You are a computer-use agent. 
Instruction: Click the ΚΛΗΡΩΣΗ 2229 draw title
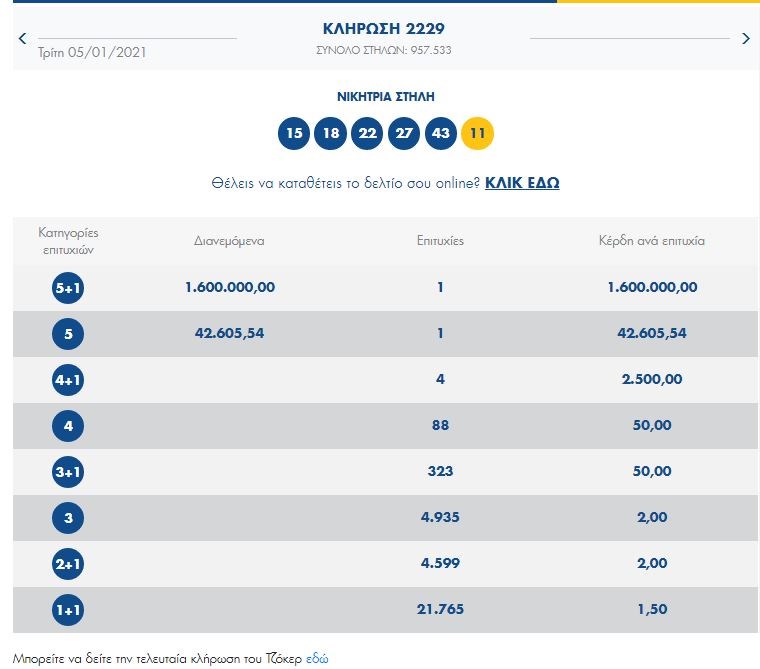385,27
